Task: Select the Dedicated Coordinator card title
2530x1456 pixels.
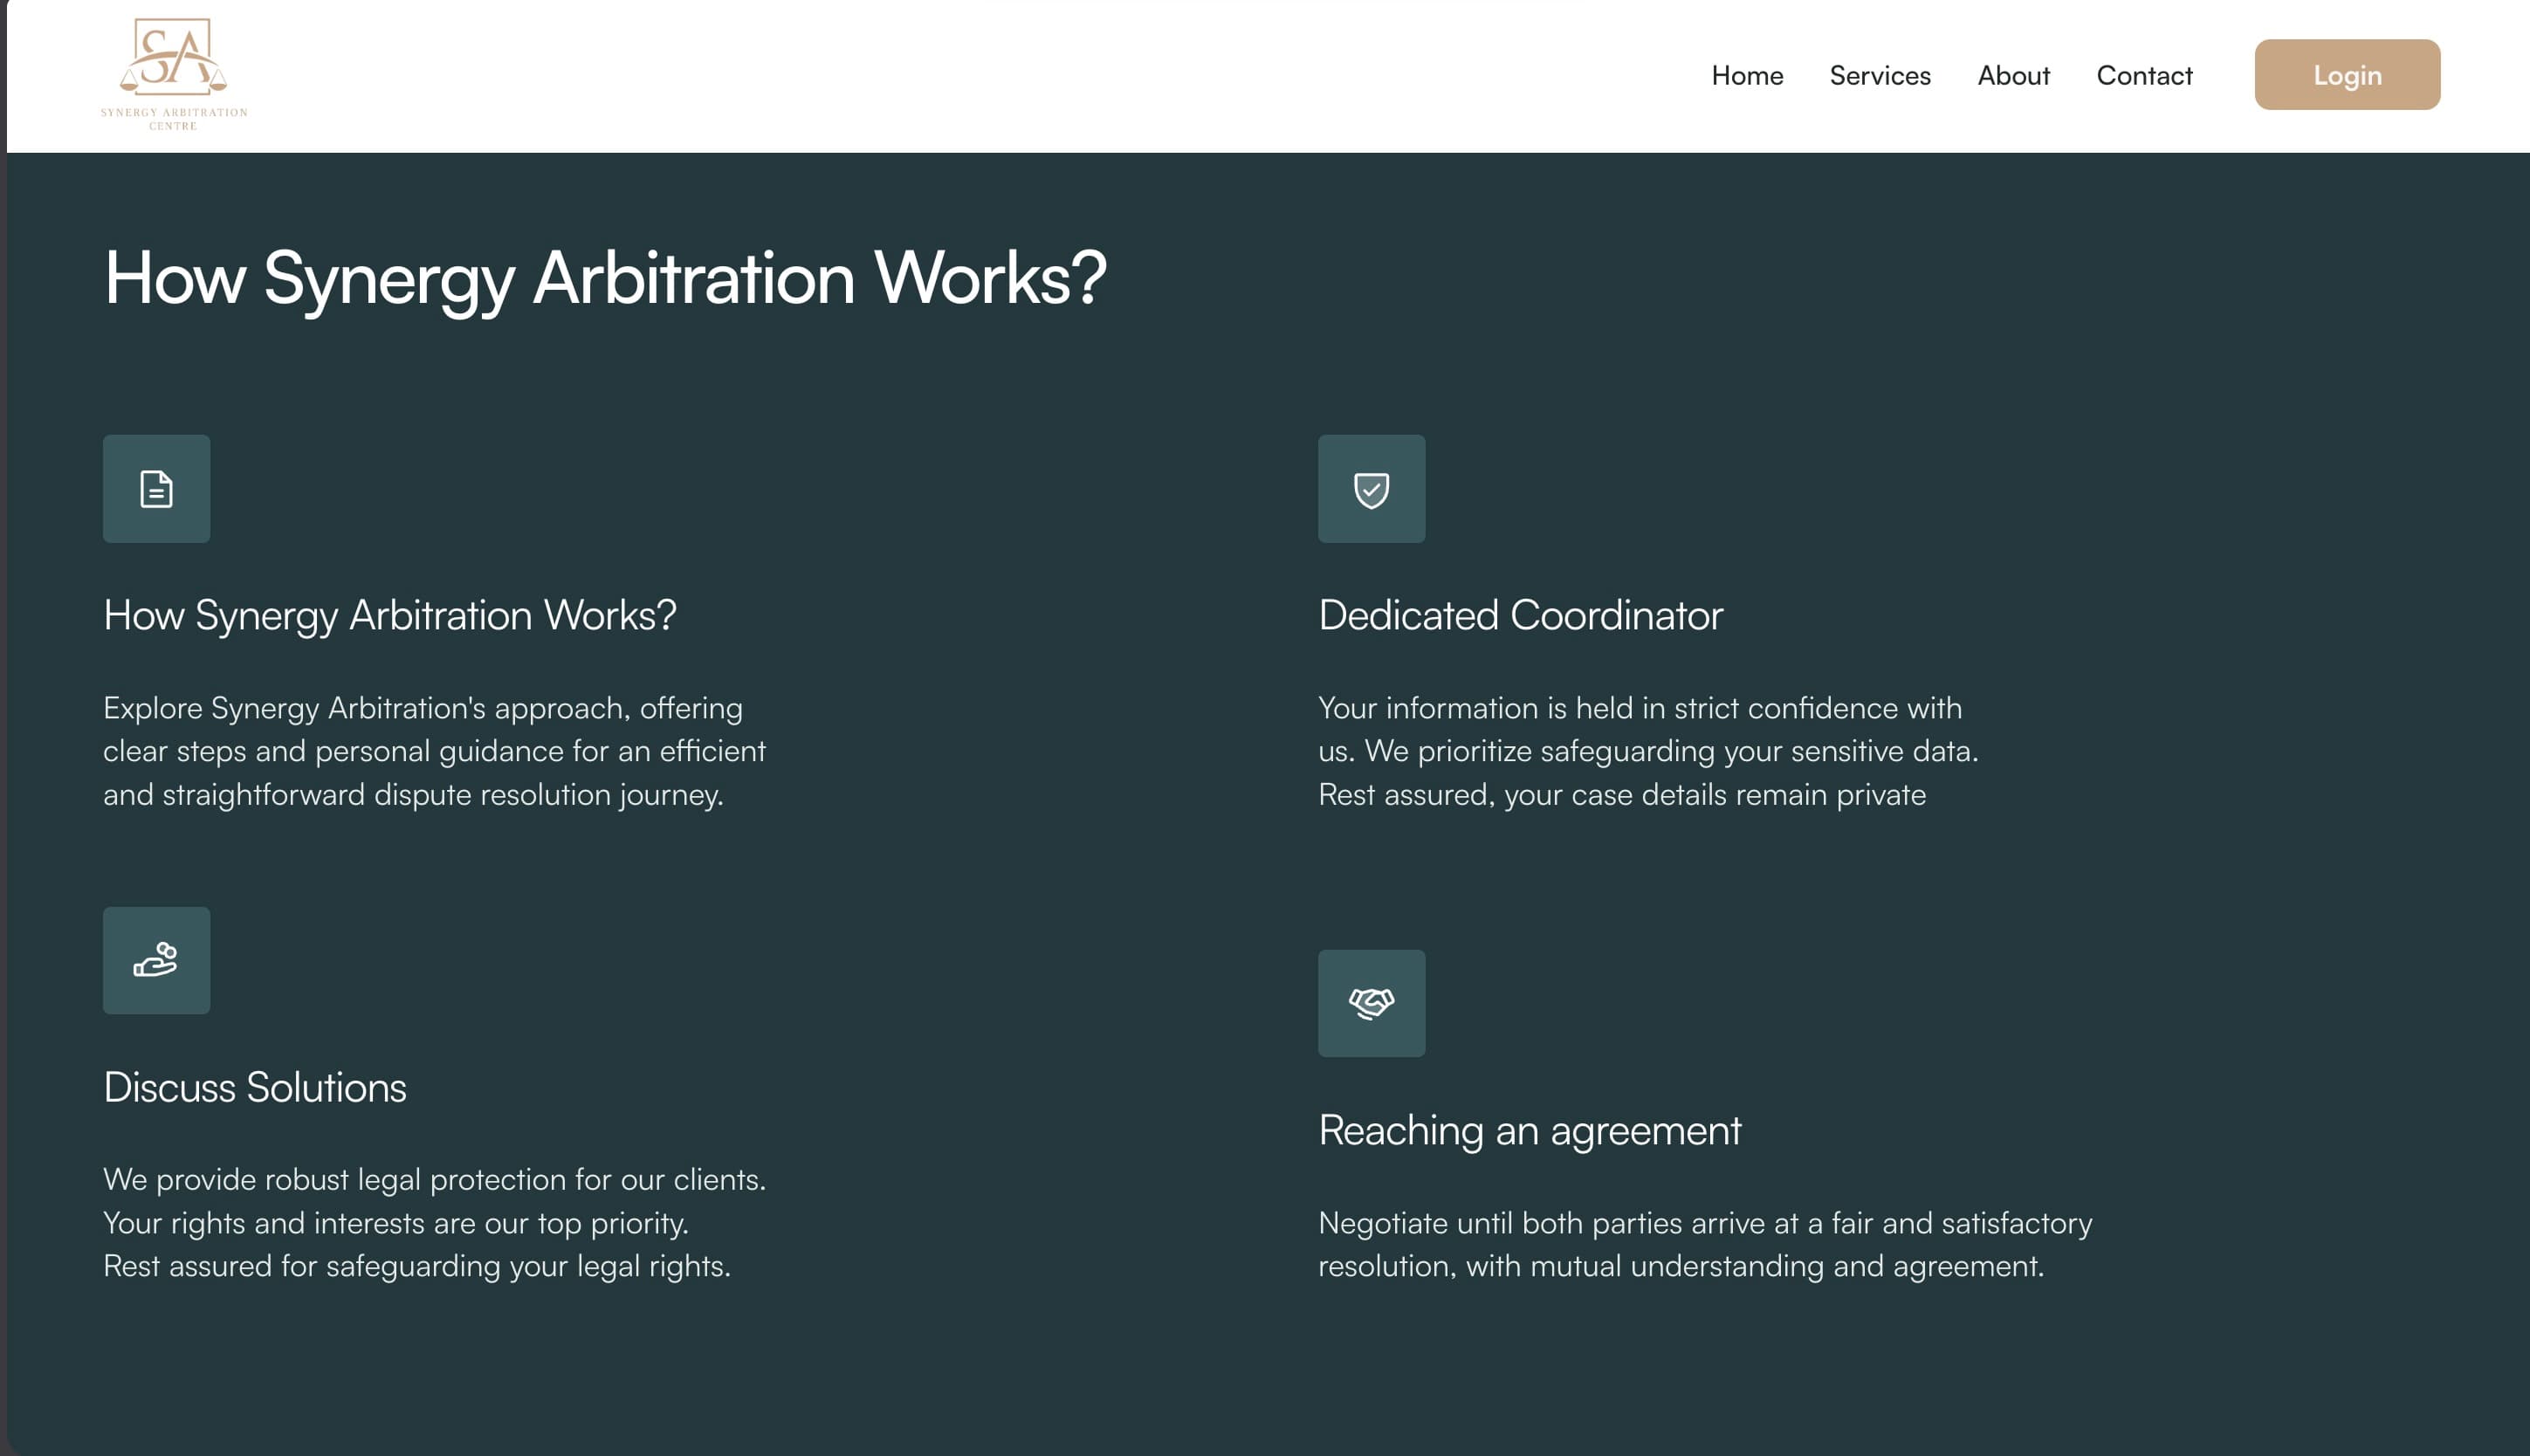Action: [x=1520, y=615]
